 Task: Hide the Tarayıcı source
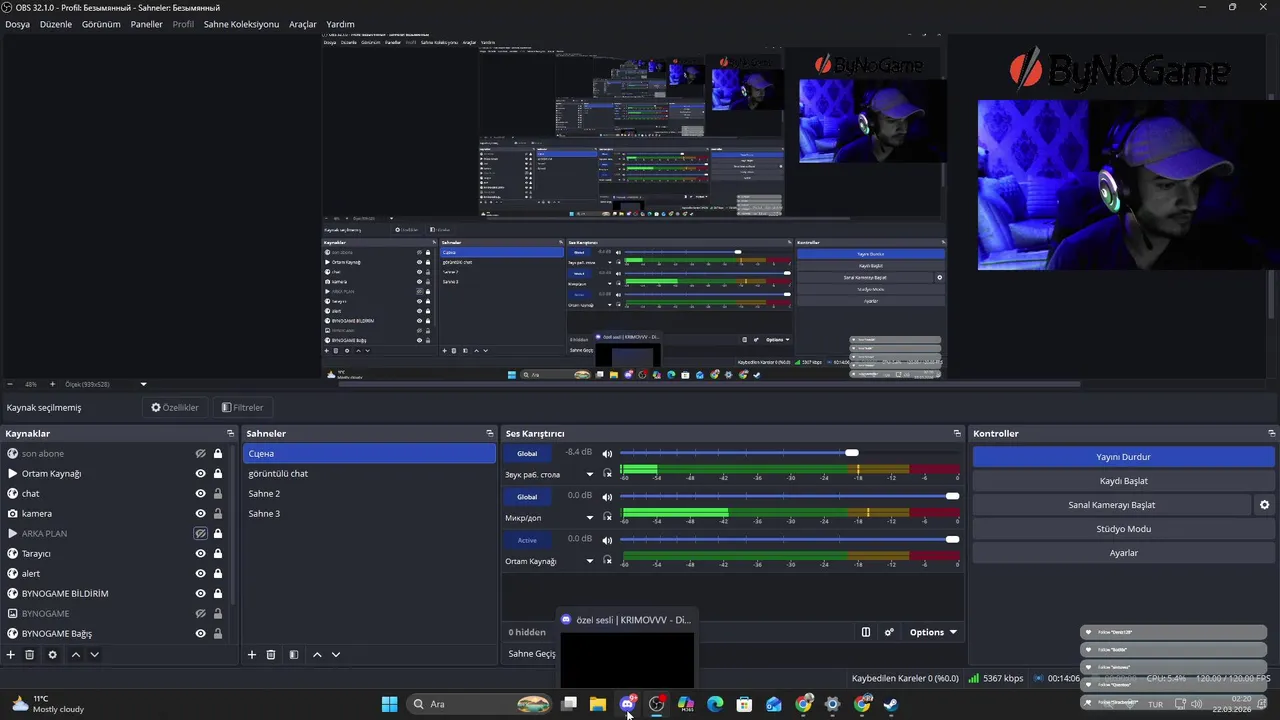200,554
